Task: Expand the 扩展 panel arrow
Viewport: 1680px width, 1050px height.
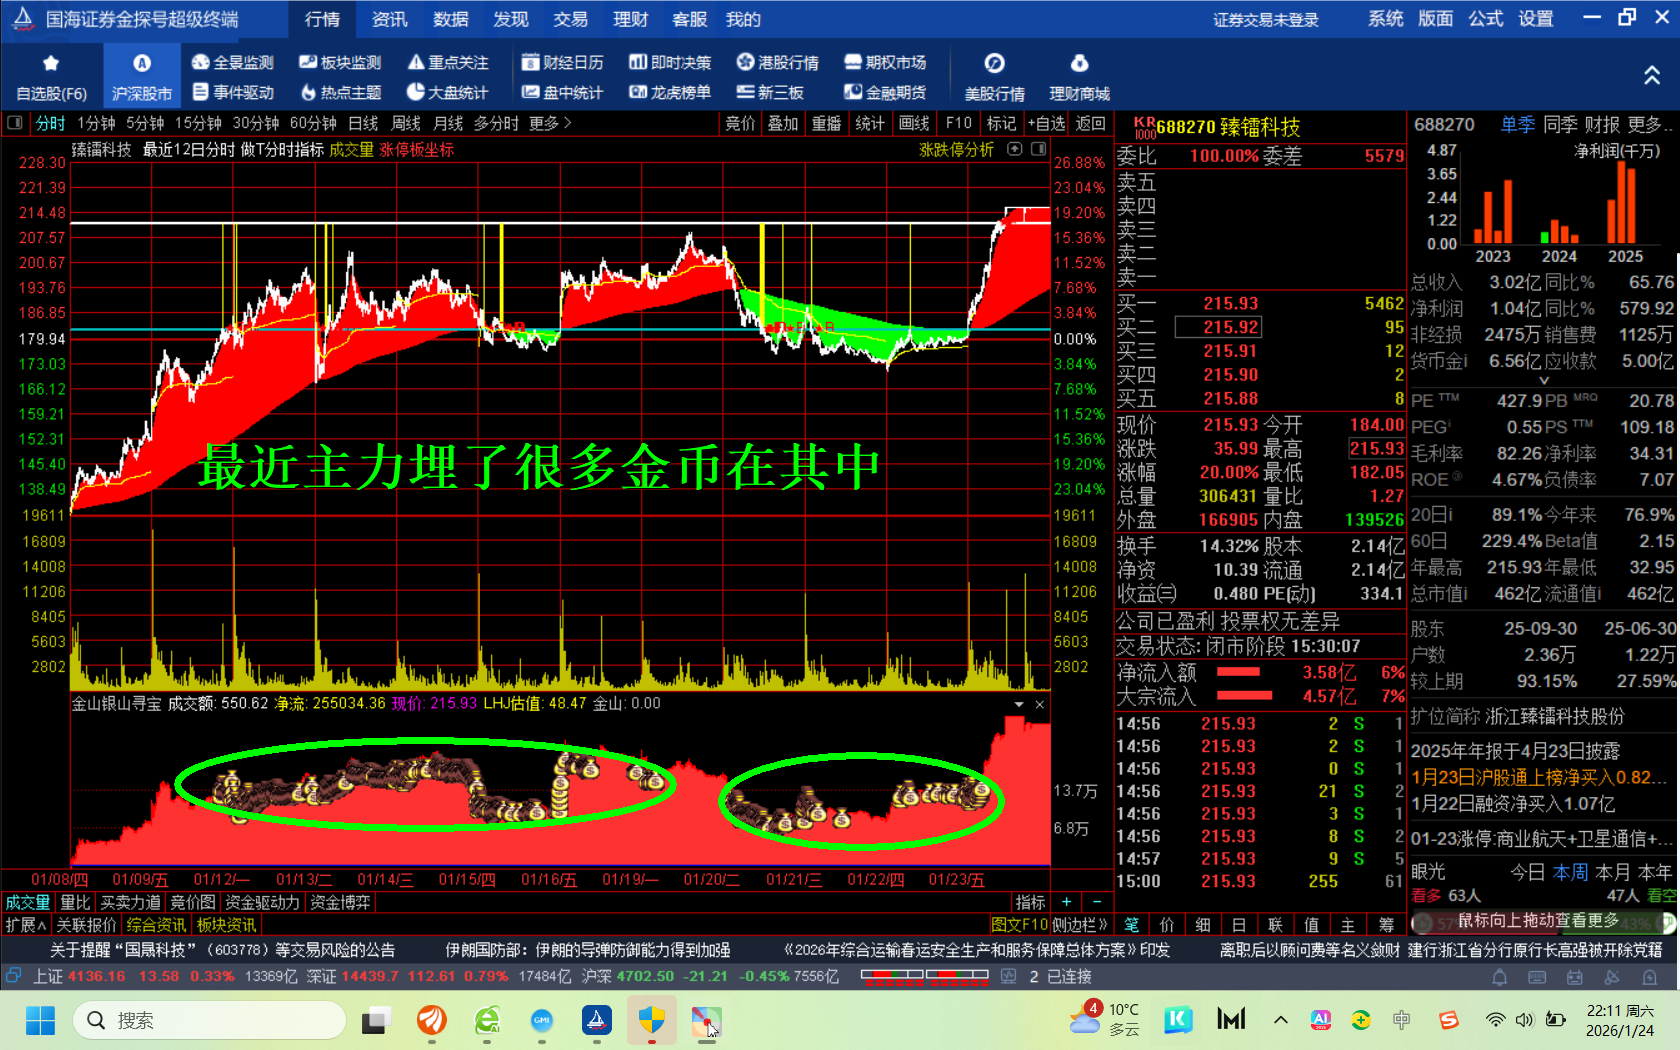Action: tap(25, 925)
